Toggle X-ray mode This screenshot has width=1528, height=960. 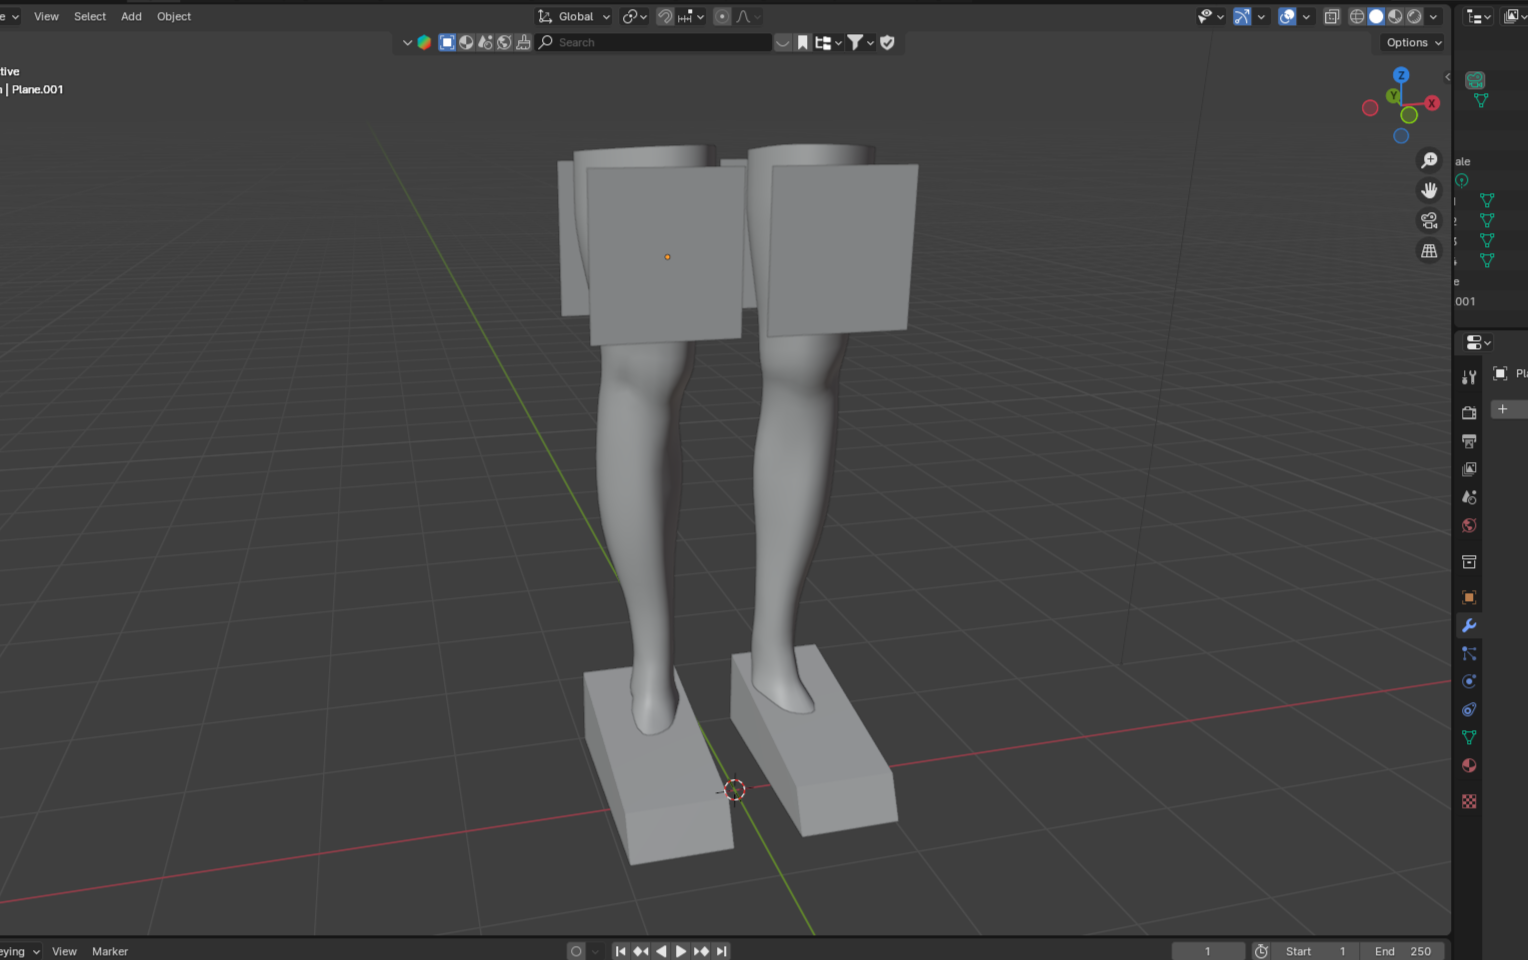pyautogui.click(x=1332, y=16)
